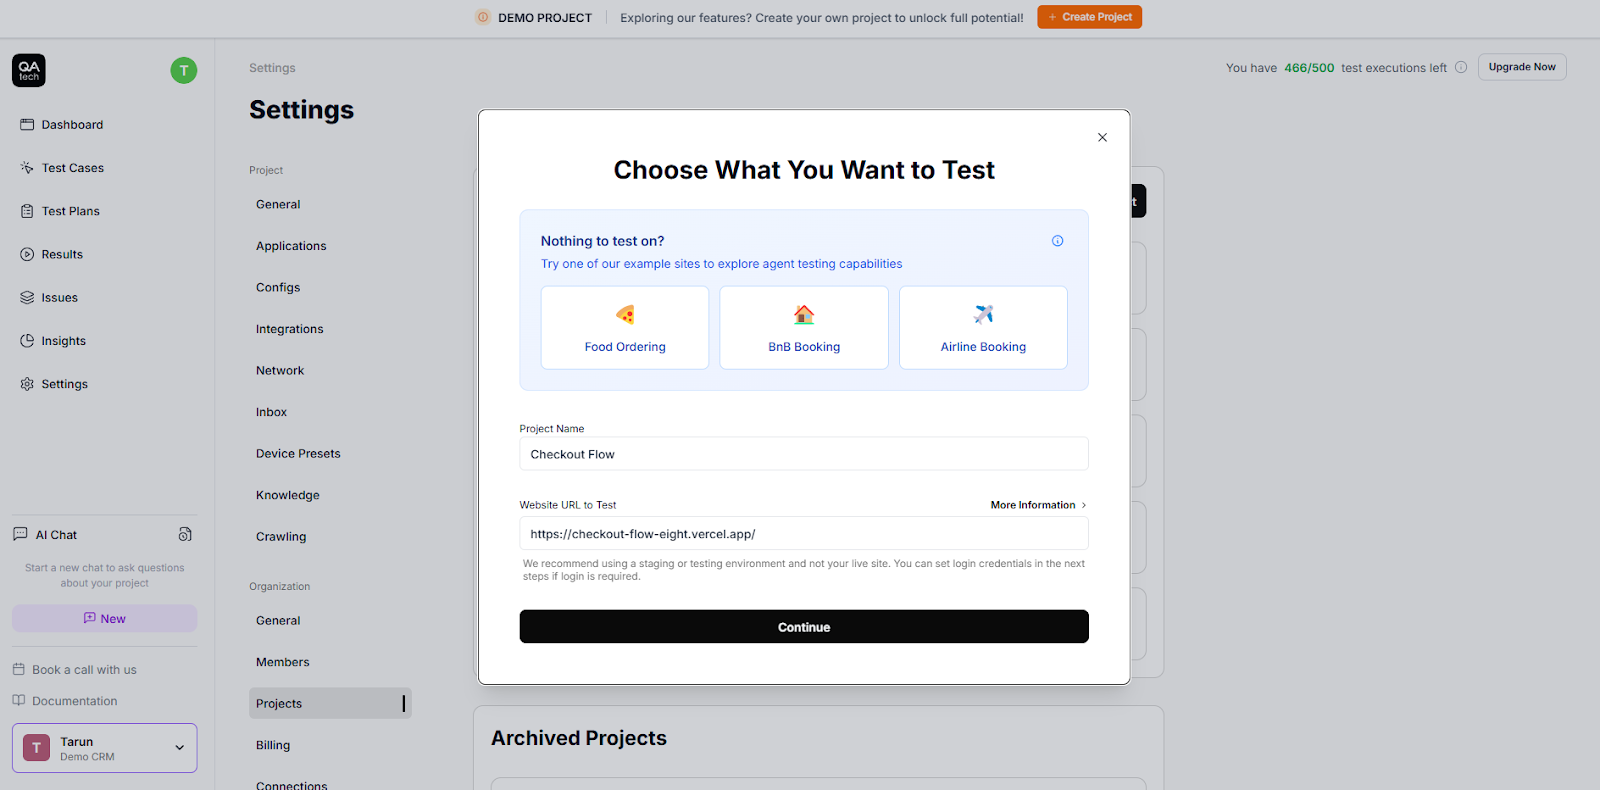Click the info icon next to test executions left
1600x790 pixels.
(1461, 67)
